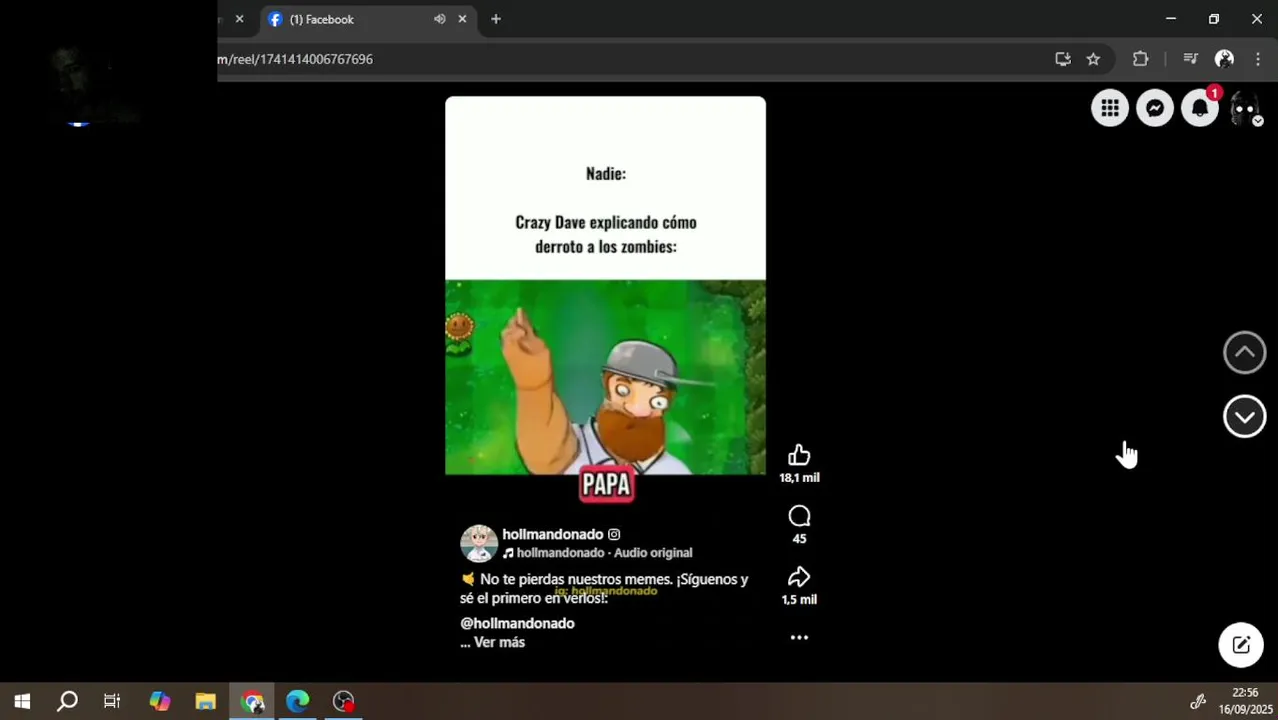This screenshot has height=720, width=1278.
Task: Close the tab left of the Facebook tab
Action: click(x=239, y=19)
